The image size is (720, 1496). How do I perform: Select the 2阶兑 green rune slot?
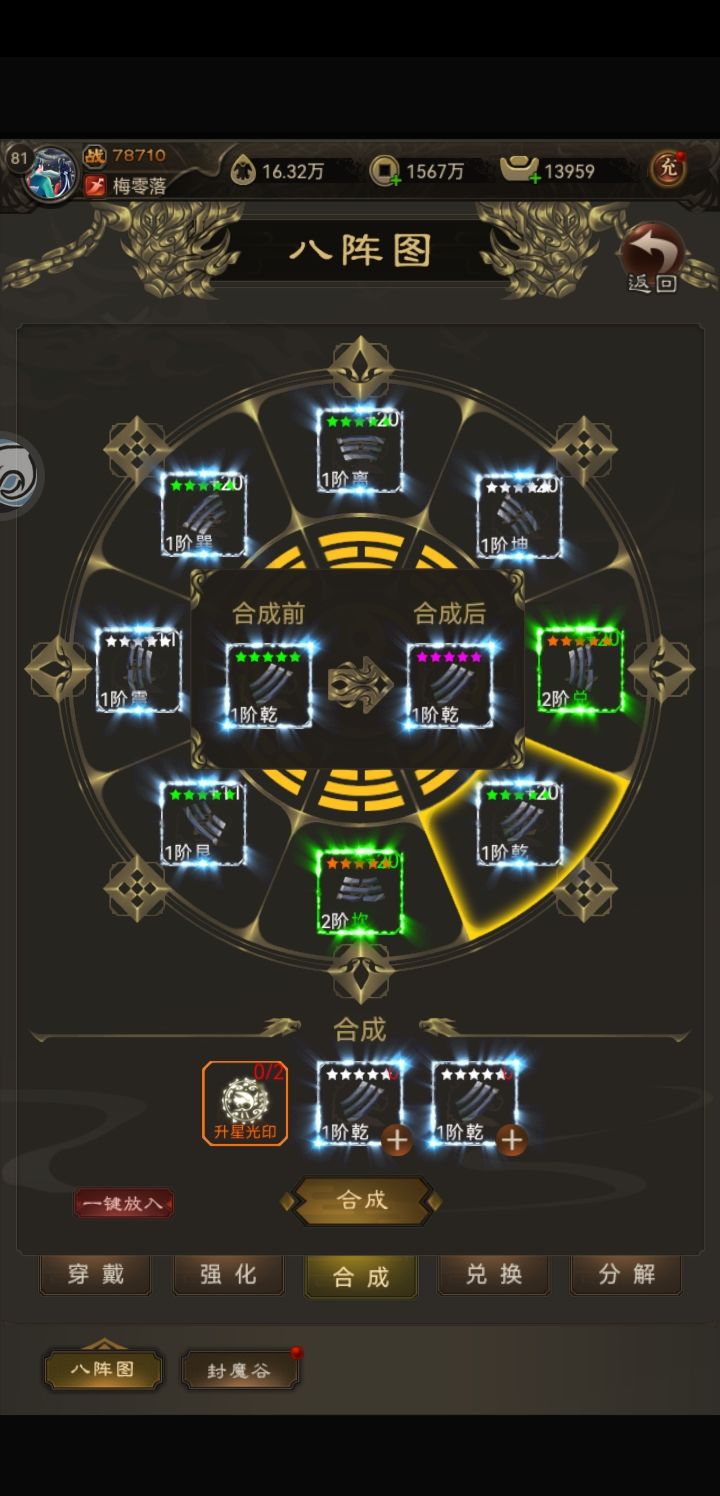click(580, 670)
